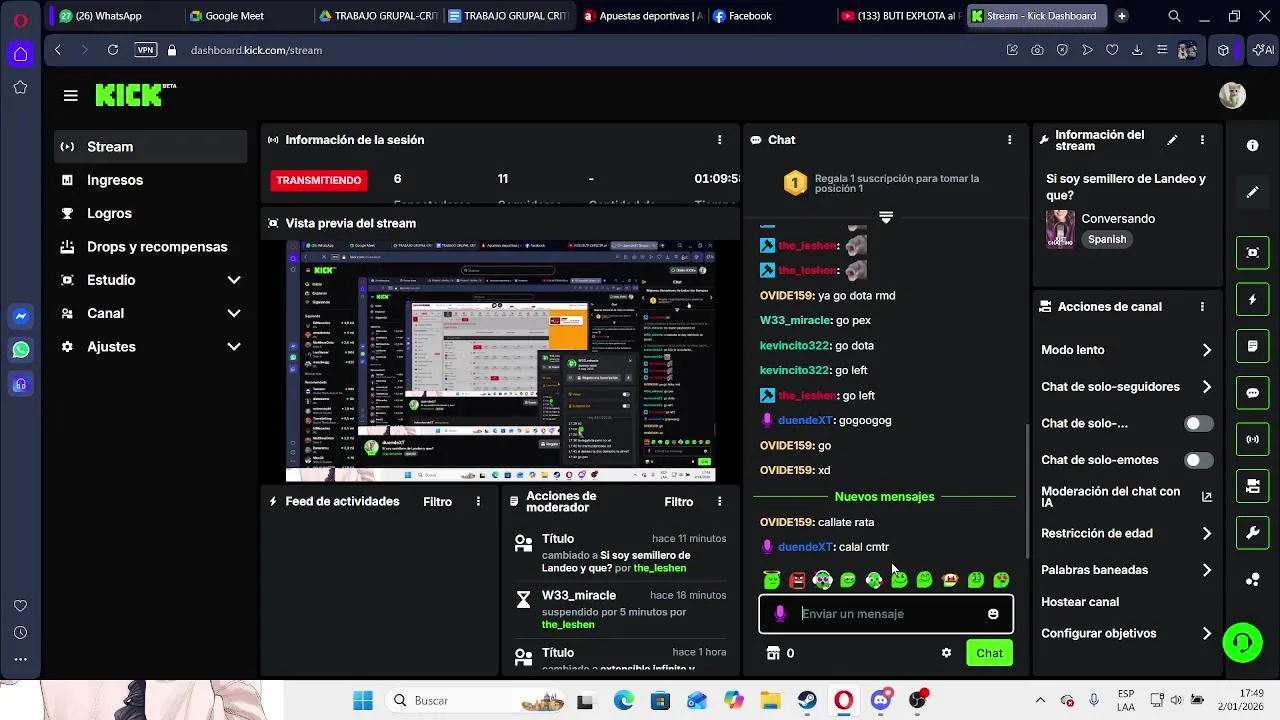The image size is (1280, 720).
Task: Toggle the VPN badge in address bar
Action: [x=146, y=50]
